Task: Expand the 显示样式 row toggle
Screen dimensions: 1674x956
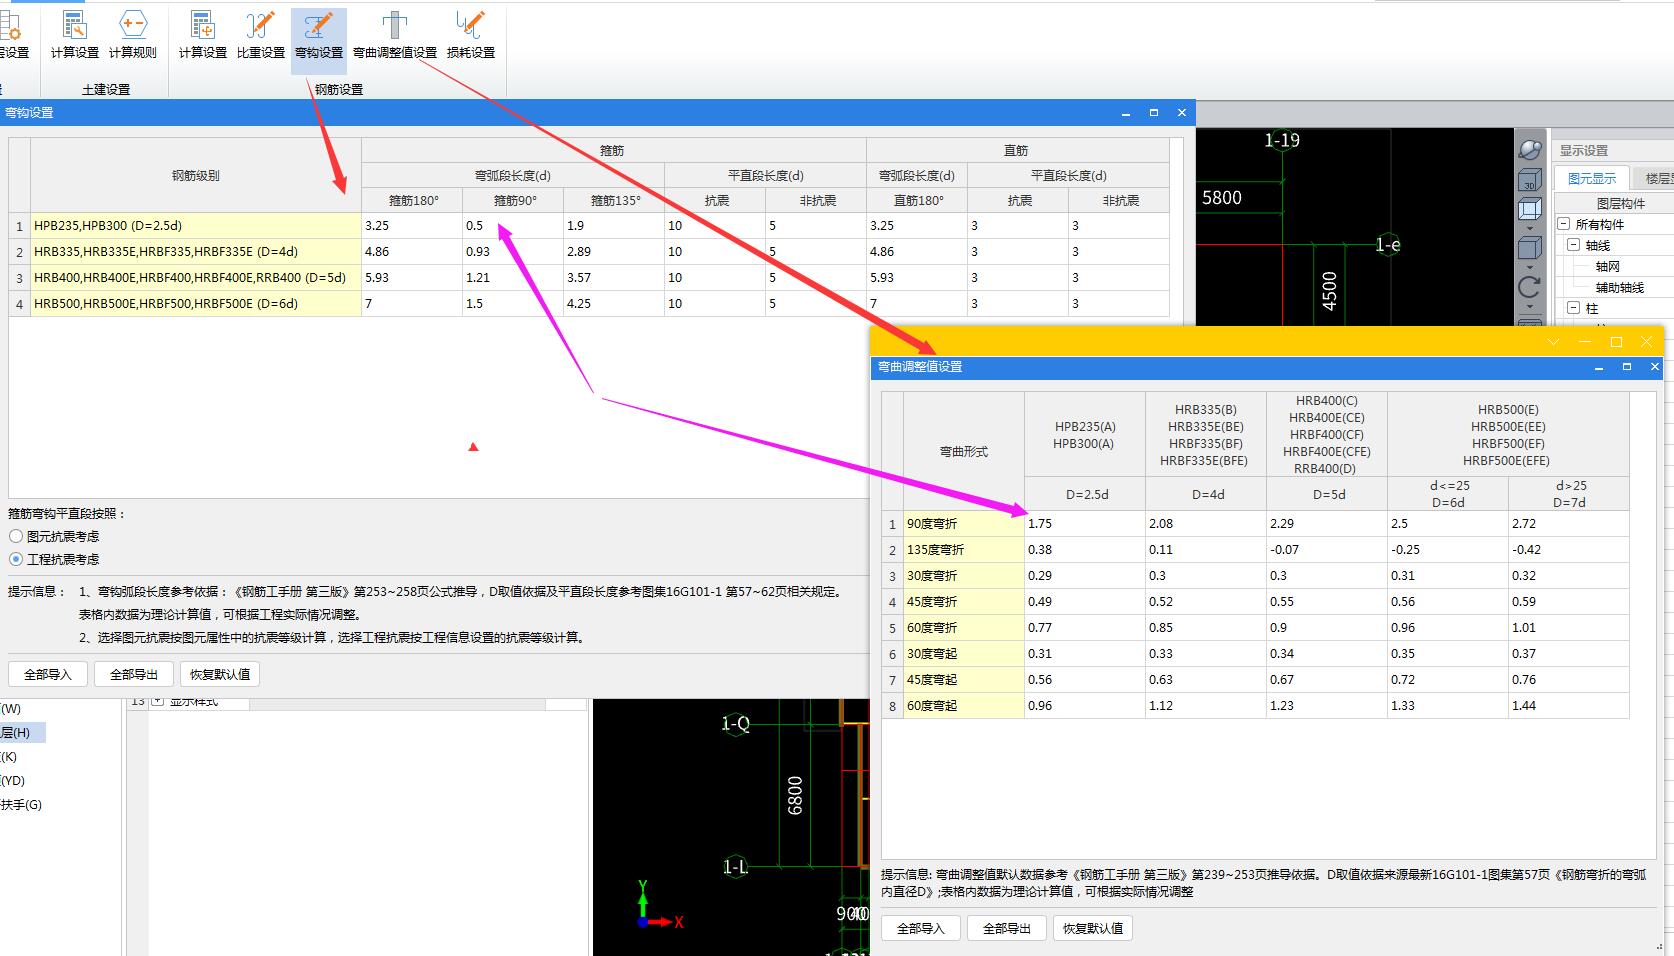Action: pos(157,702)
